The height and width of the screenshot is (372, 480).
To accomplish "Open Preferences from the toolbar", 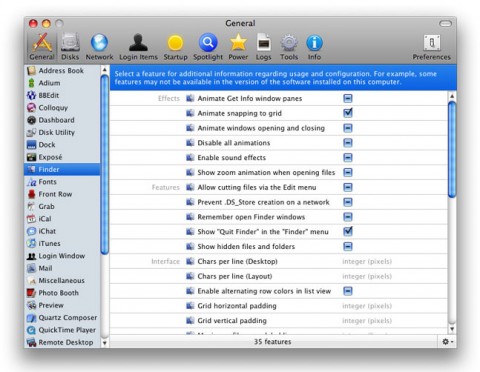I will point(431,47).
